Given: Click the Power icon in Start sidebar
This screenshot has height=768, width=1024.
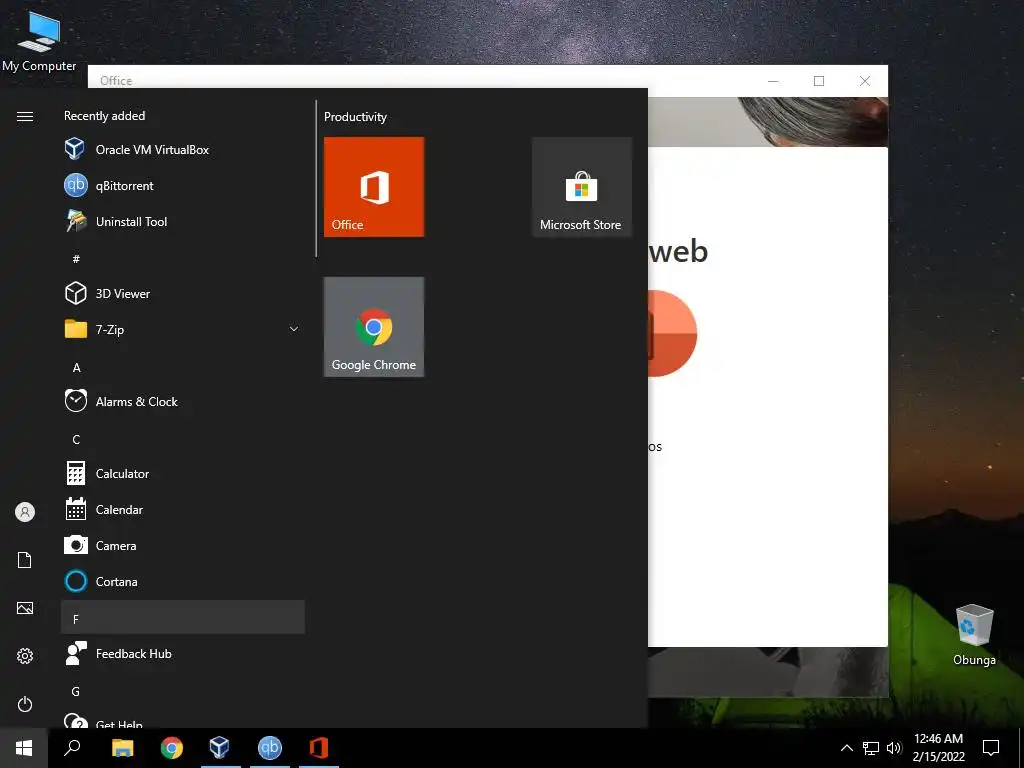Looking at the screenshot, I should pos(25,704).
